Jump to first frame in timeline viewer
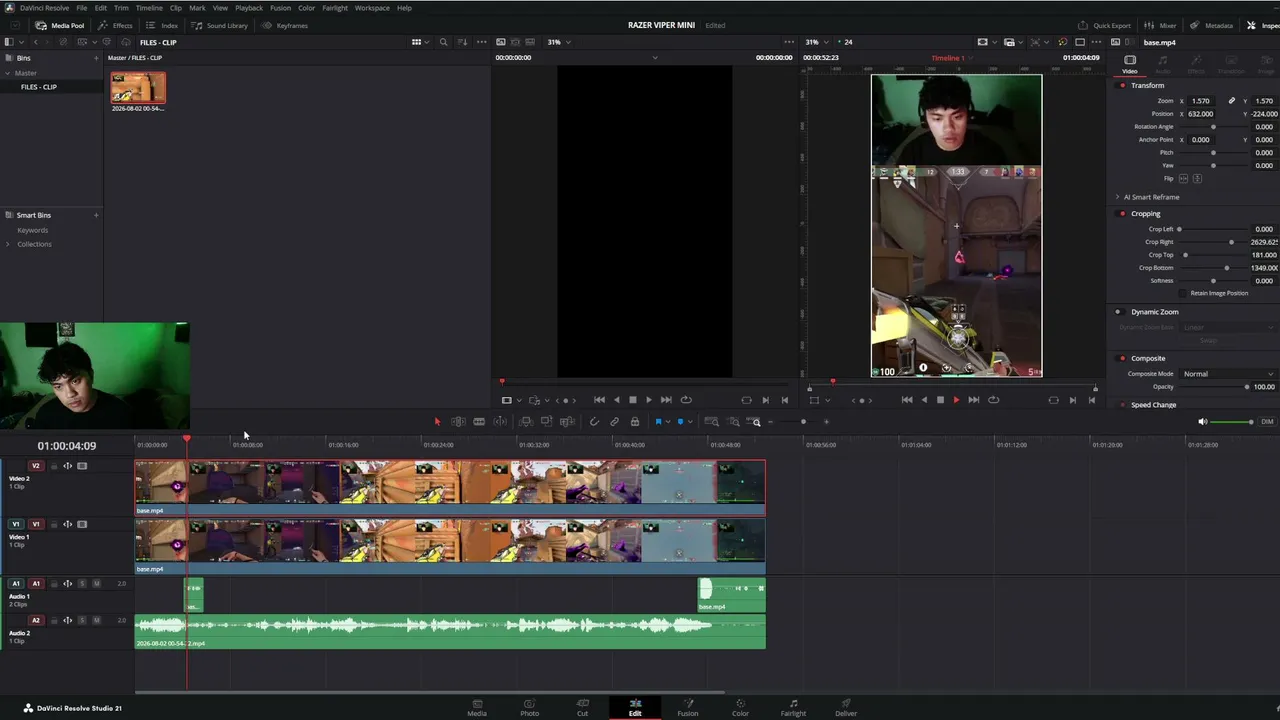The width and height of the screenshot is (1280, 720). click(907, 400)
